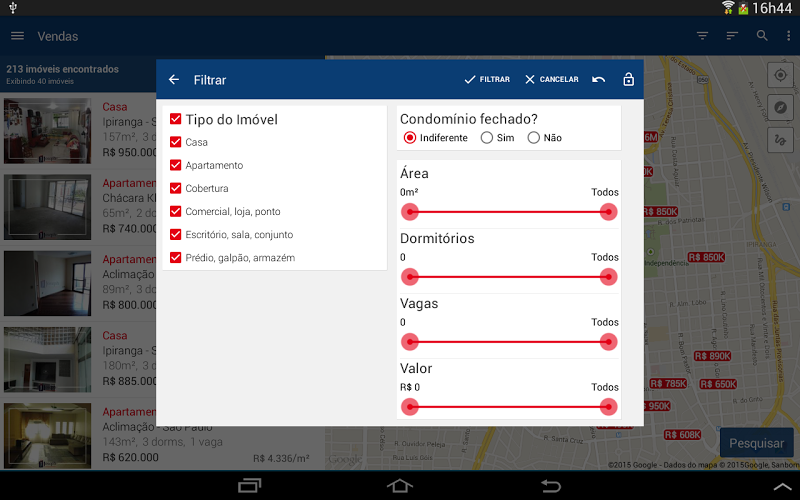Screen dimensions: 800x500
Task: Open the R$ 800.000 Aclimação listing photo
Action: coord(47,283)
